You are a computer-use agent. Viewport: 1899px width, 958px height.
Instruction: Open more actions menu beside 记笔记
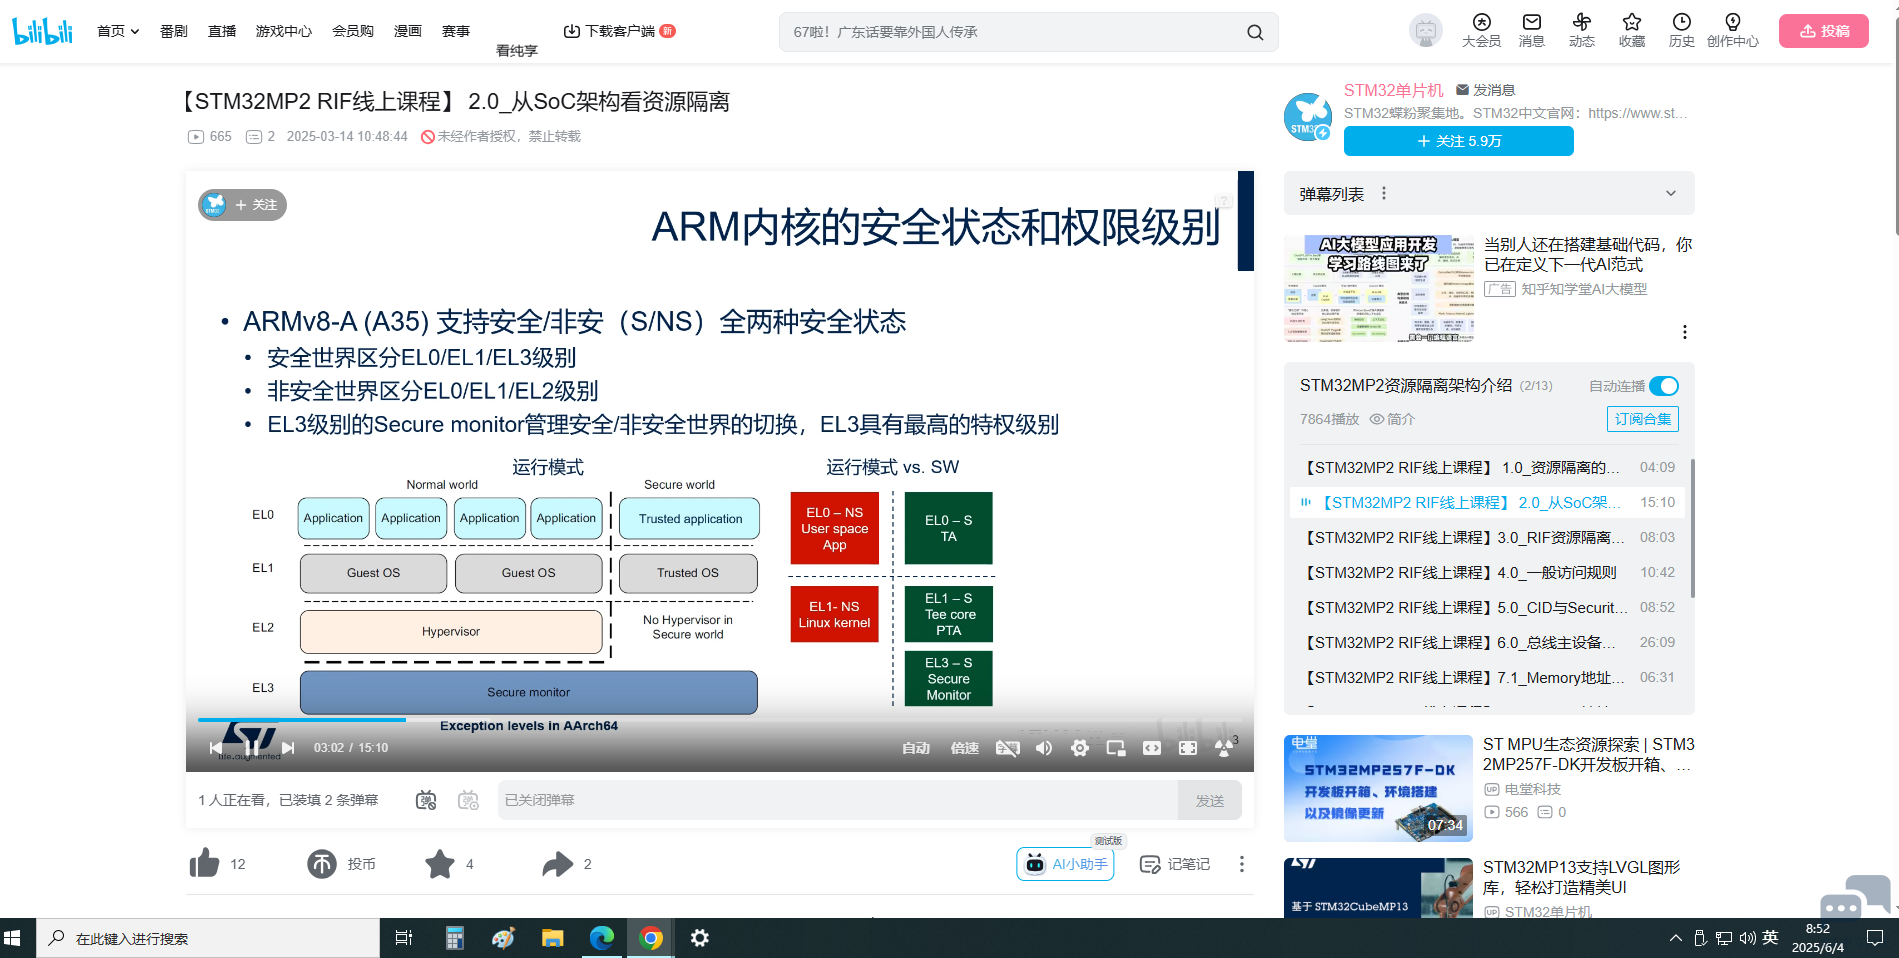pyautogui.click(x=1241, y=864)
